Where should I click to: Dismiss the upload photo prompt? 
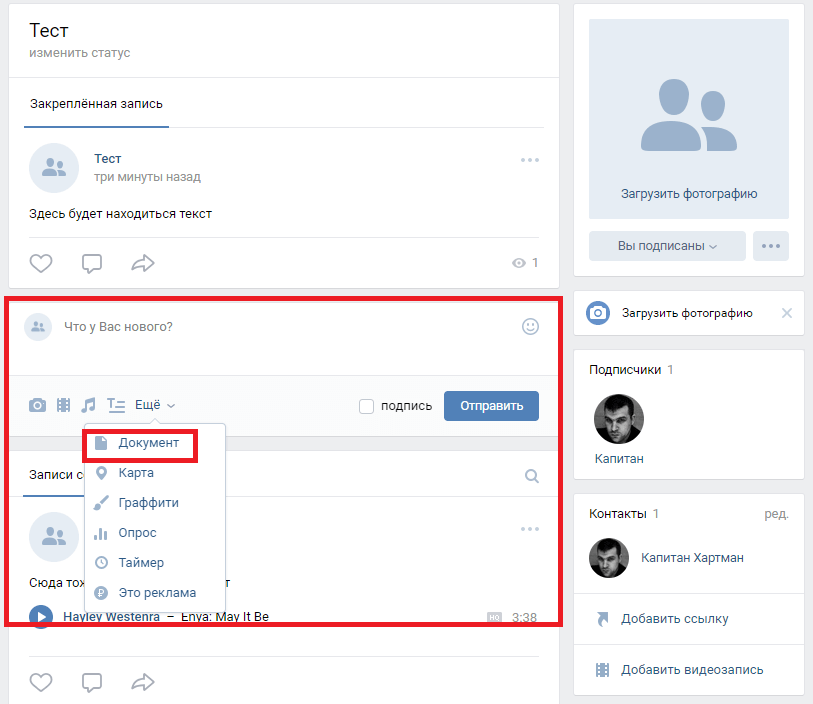(x=787, y=313)
